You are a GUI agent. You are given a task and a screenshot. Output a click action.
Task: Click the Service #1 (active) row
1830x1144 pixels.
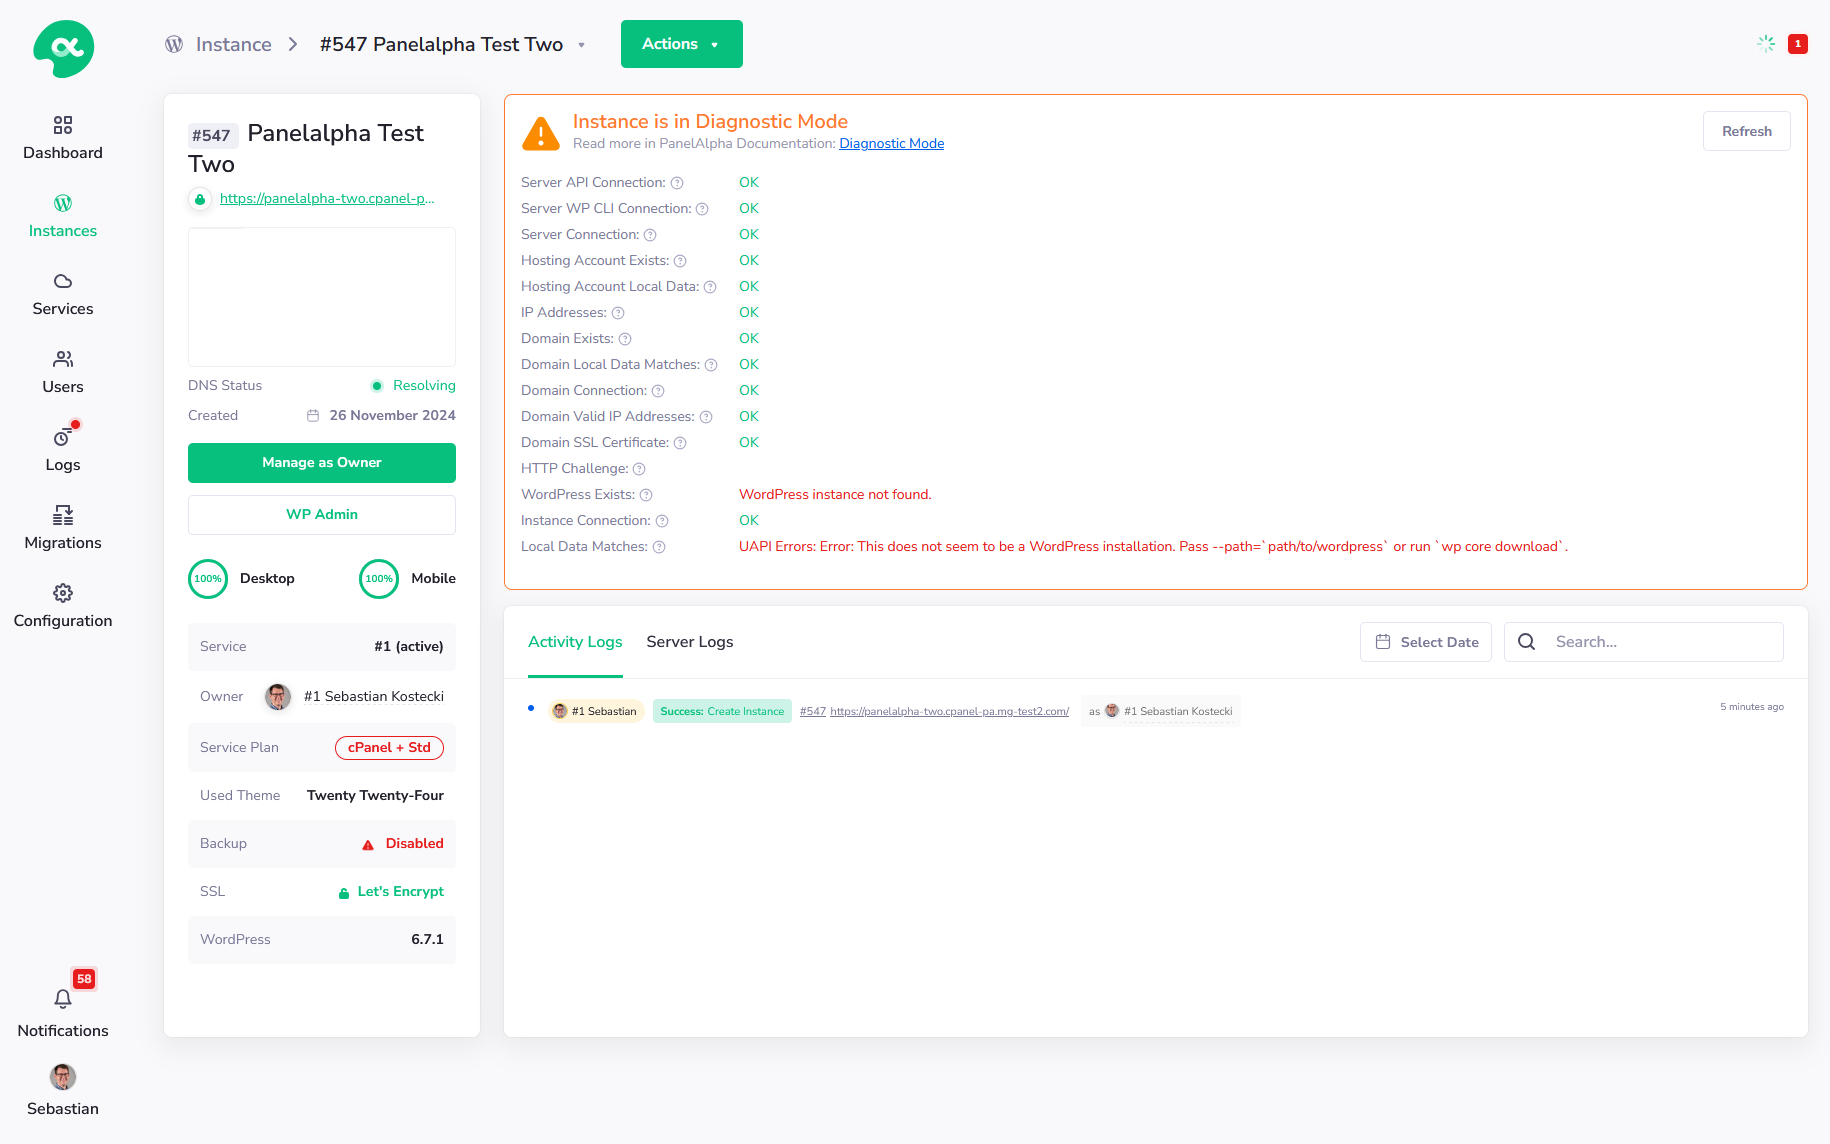coord(322,647)
